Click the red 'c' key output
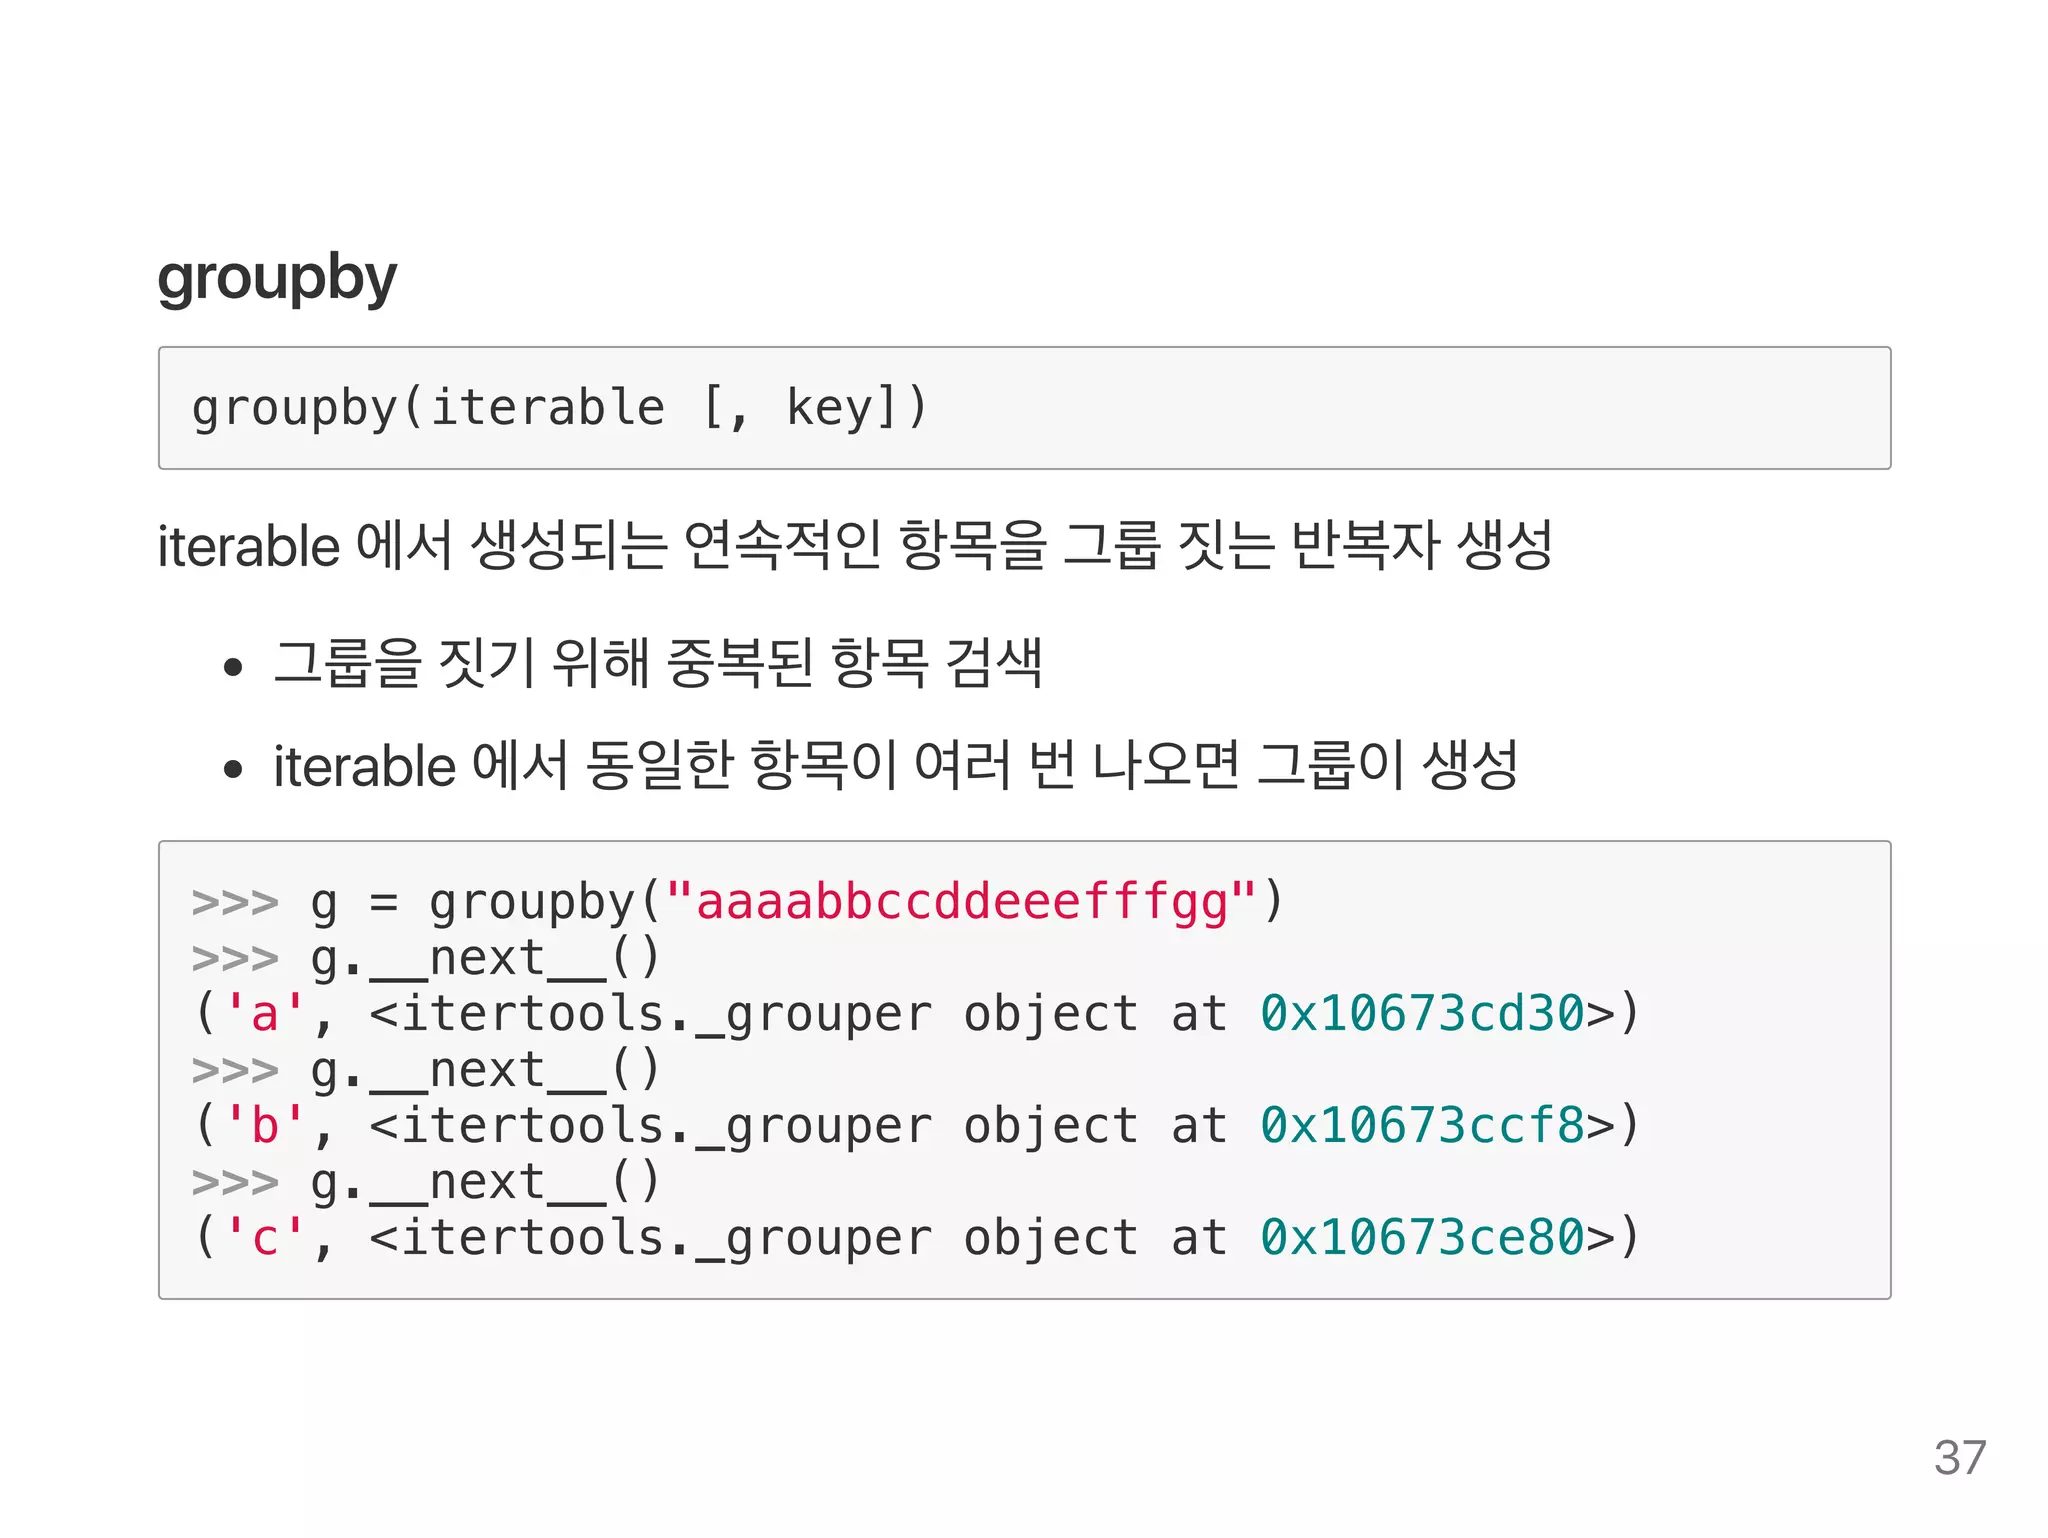The image size is (2048, 1538). pyautogui.click(x=265, y=1238)
